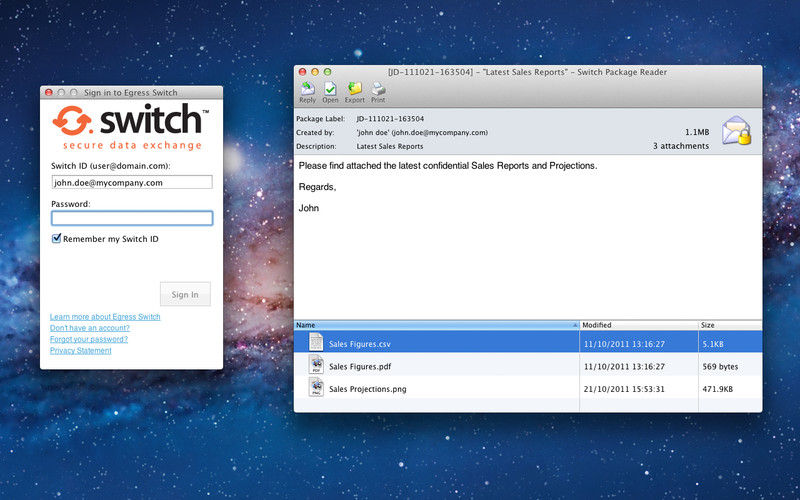Sort attachments by Name column header
Image resolution: width=800 pixels, height=500 pixels.
coord(437,325)
